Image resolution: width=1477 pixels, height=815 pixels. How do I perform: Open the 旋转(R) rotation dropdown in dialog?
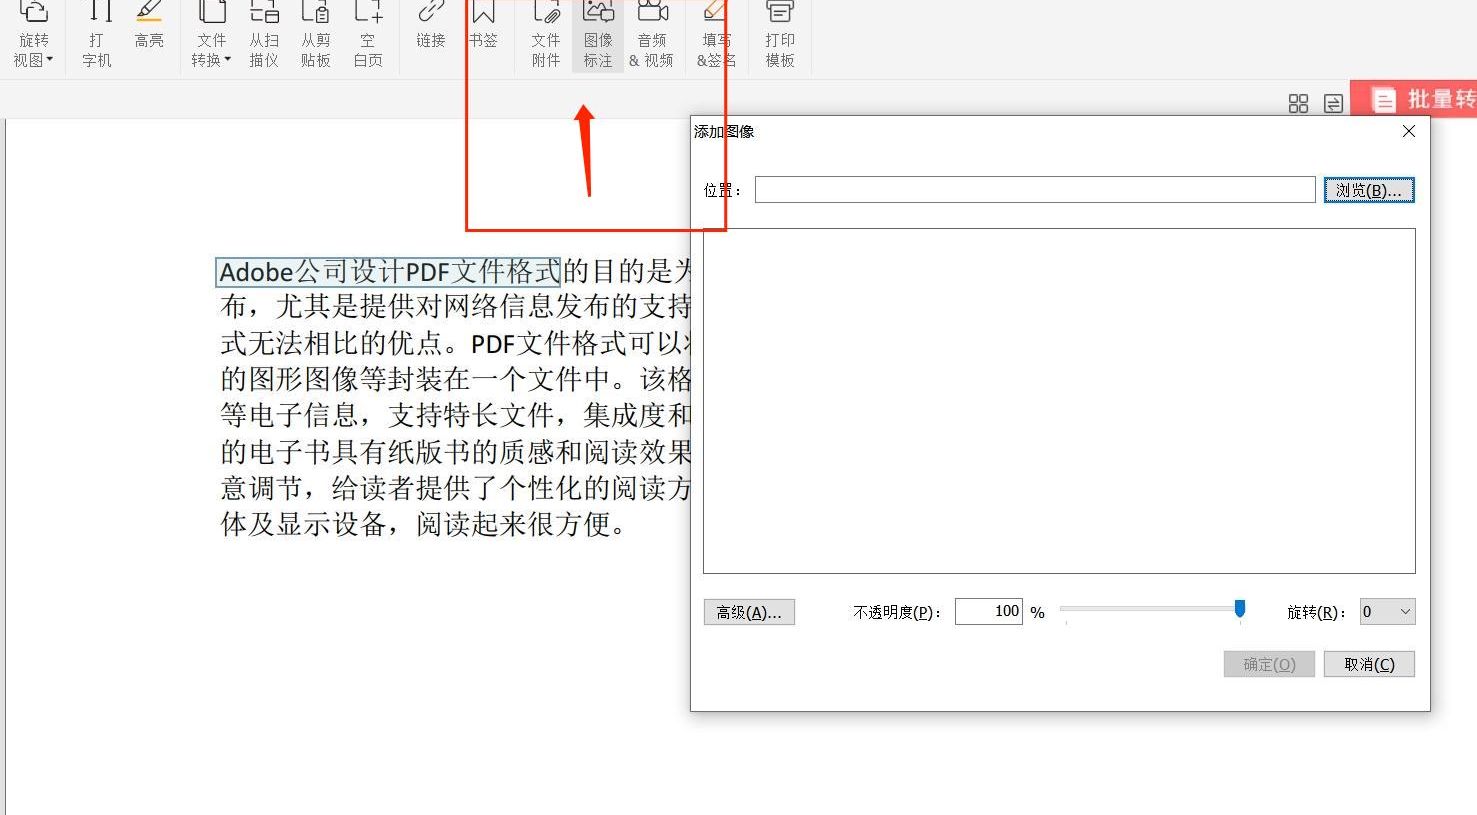point(1386,611)
